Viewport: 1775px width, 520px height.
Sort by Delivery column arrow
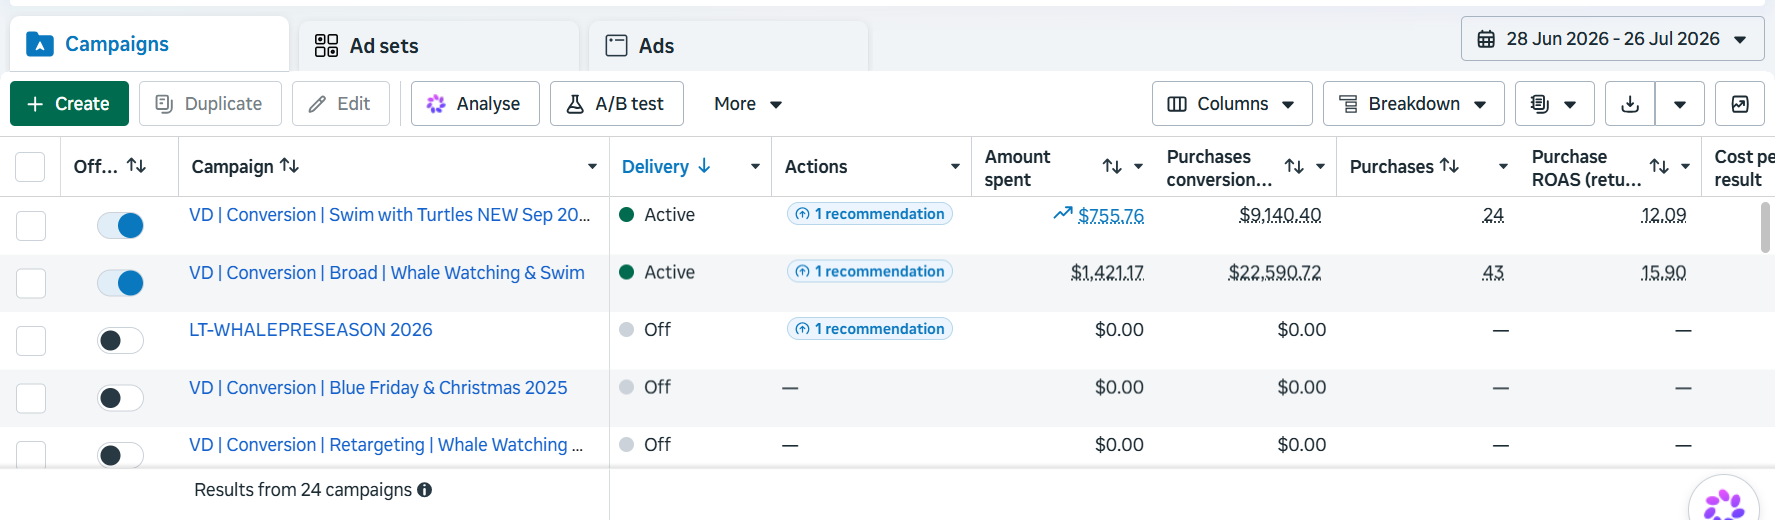click(704, 166)
